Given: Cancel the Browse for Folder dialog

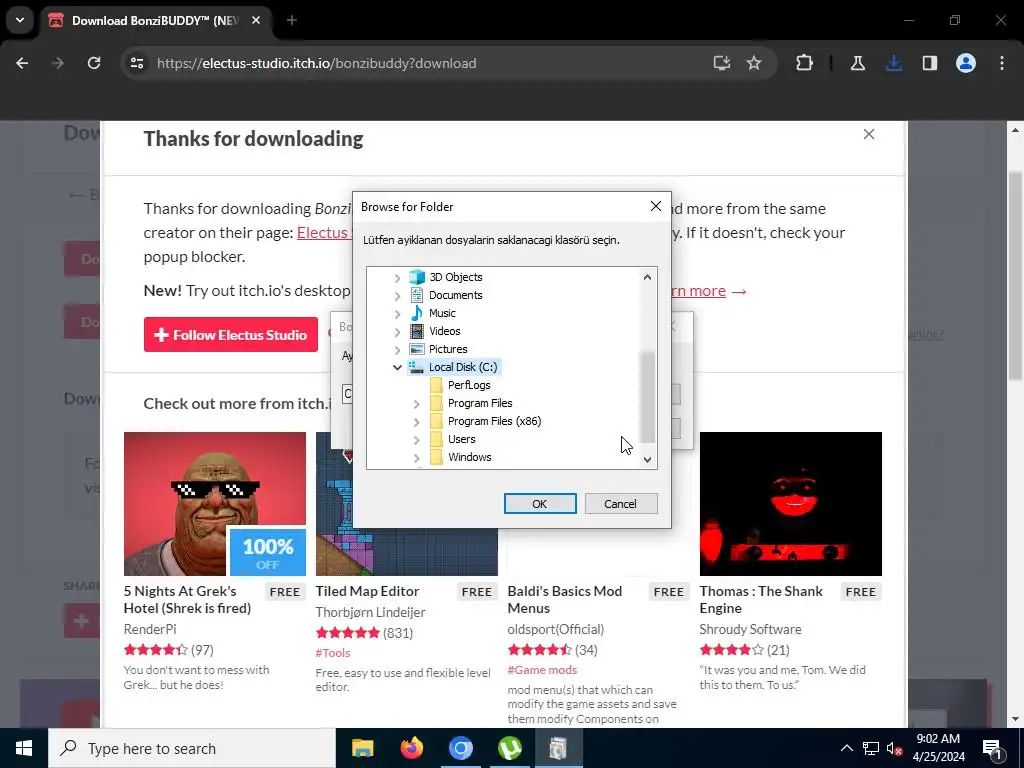Looking at the screenshot, I should (x=620, y=504).
